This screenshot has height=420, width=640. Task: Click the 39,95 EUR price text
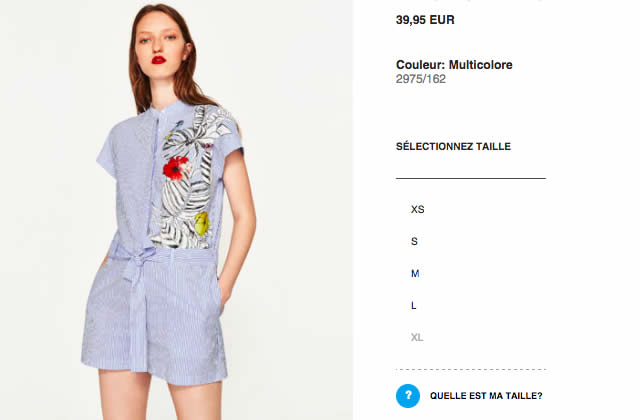click(x=425, y=20)
